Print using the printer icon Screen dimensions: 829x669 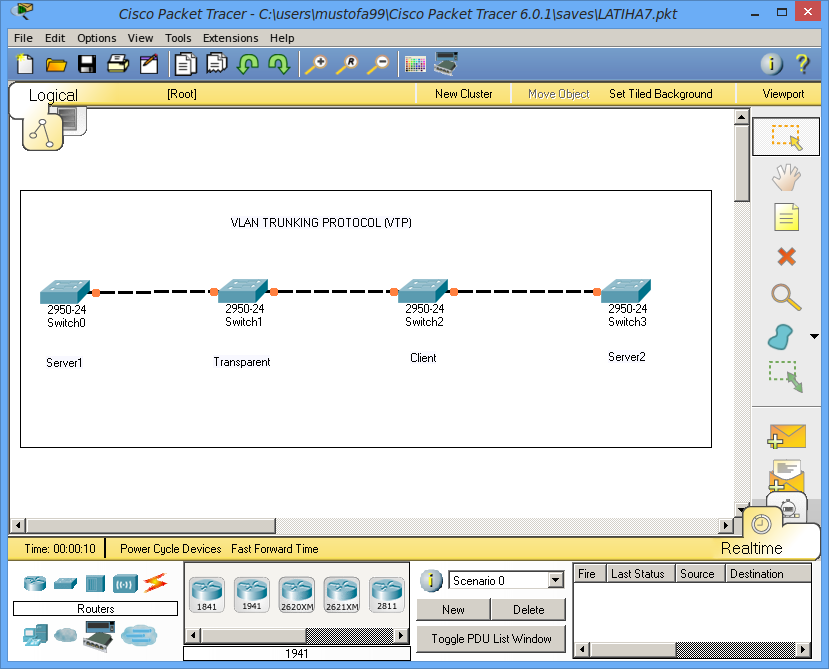118,64
